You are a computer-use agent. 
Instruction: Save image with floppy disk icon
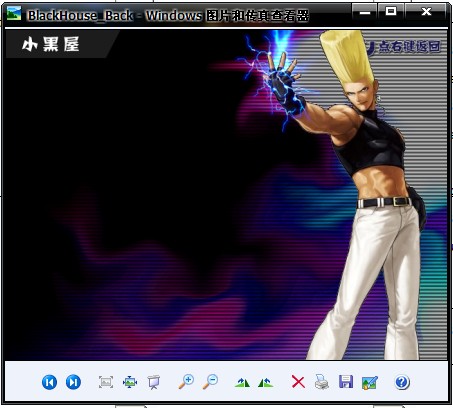[x=346, y=382]
